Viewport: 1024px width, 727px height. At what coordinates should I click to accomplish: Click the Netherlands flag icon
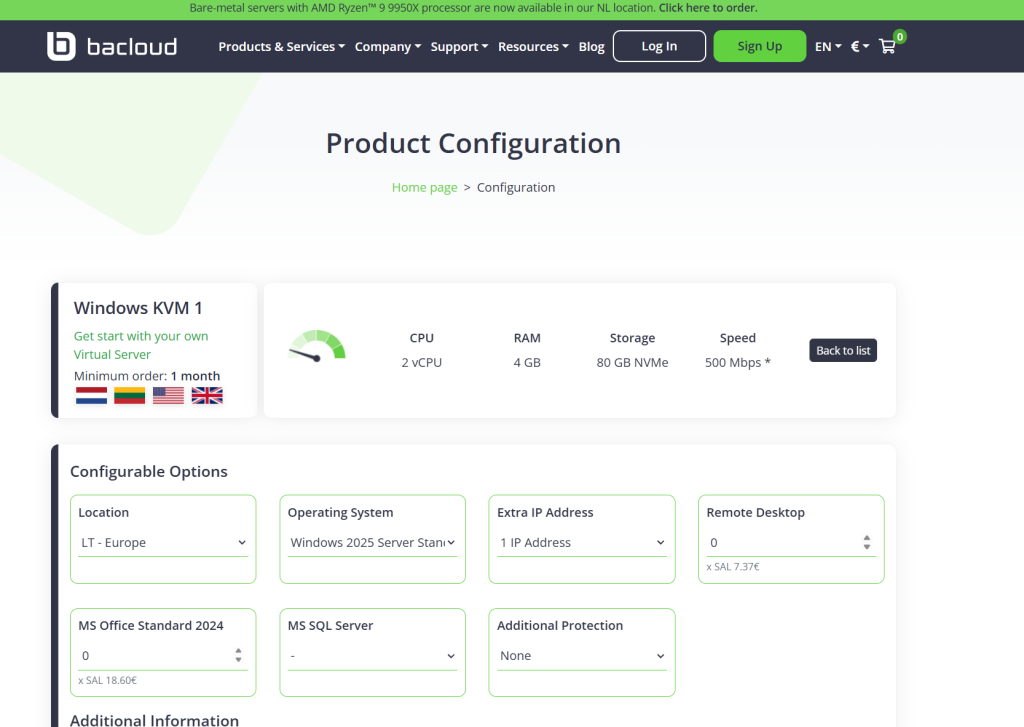click(91, 395)
